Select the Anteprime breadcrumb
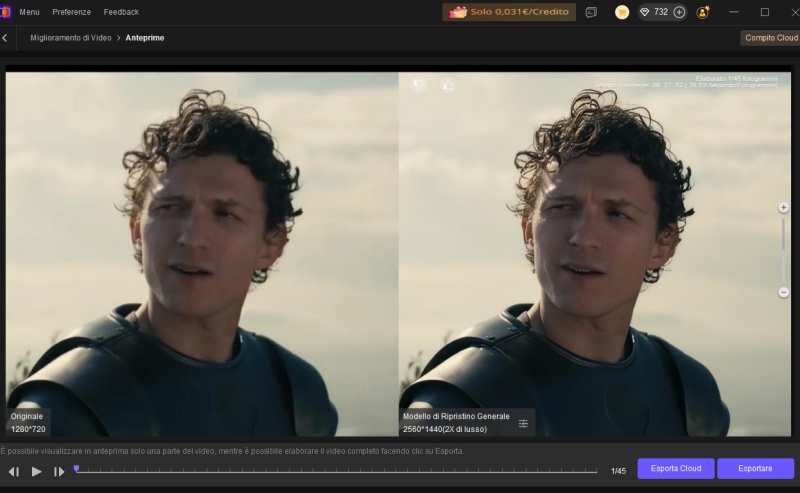Viewport: 800px width, 493px height. 145,38
